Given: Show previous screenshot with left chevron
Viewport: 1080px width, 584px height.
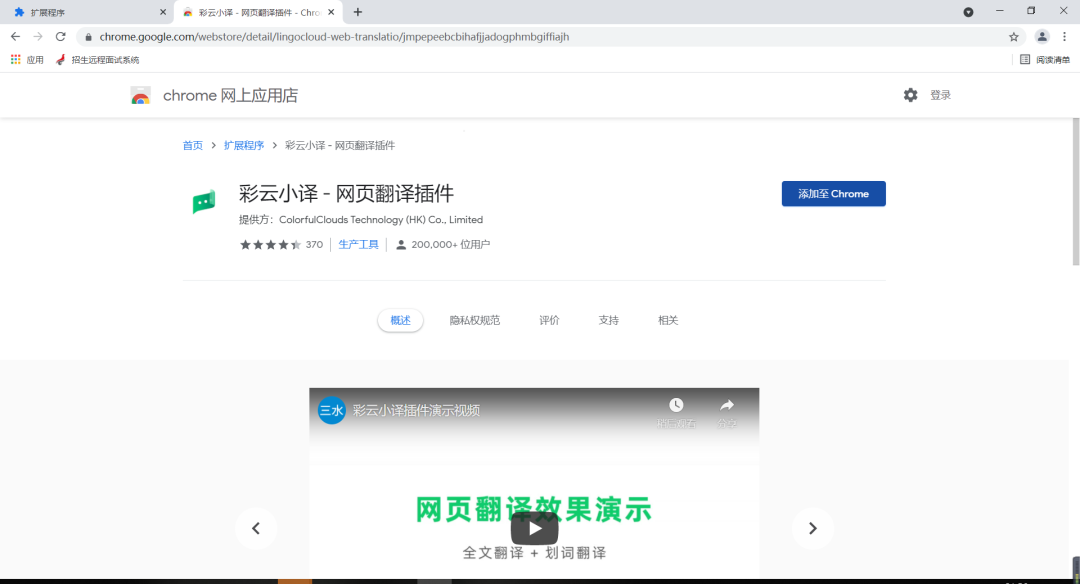Looking at the screenshot, I should point(256,528).
